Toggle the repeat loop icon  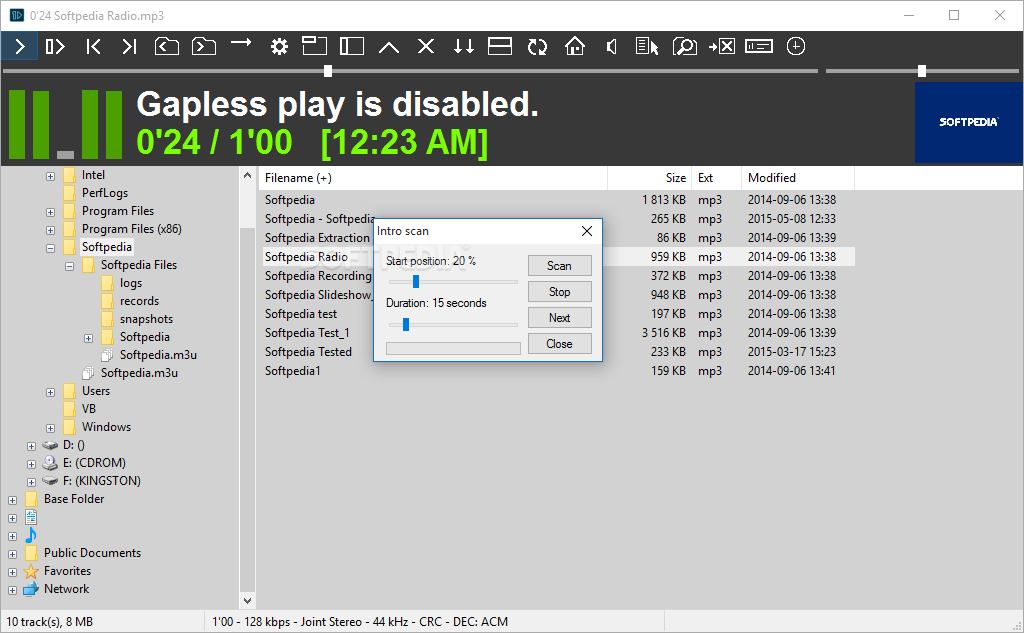537,46
